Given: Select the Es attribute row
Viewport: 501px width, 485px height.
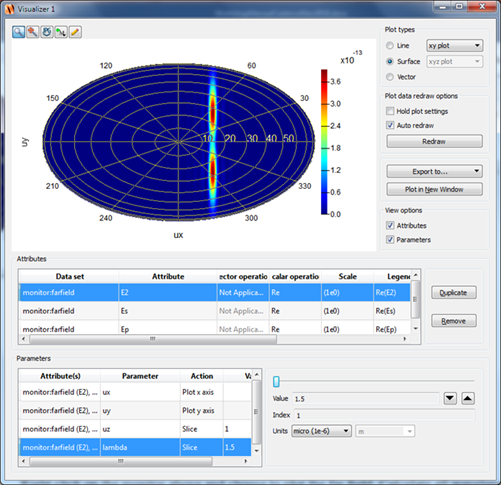Looking at the screenshot, I should coord(214,311).
